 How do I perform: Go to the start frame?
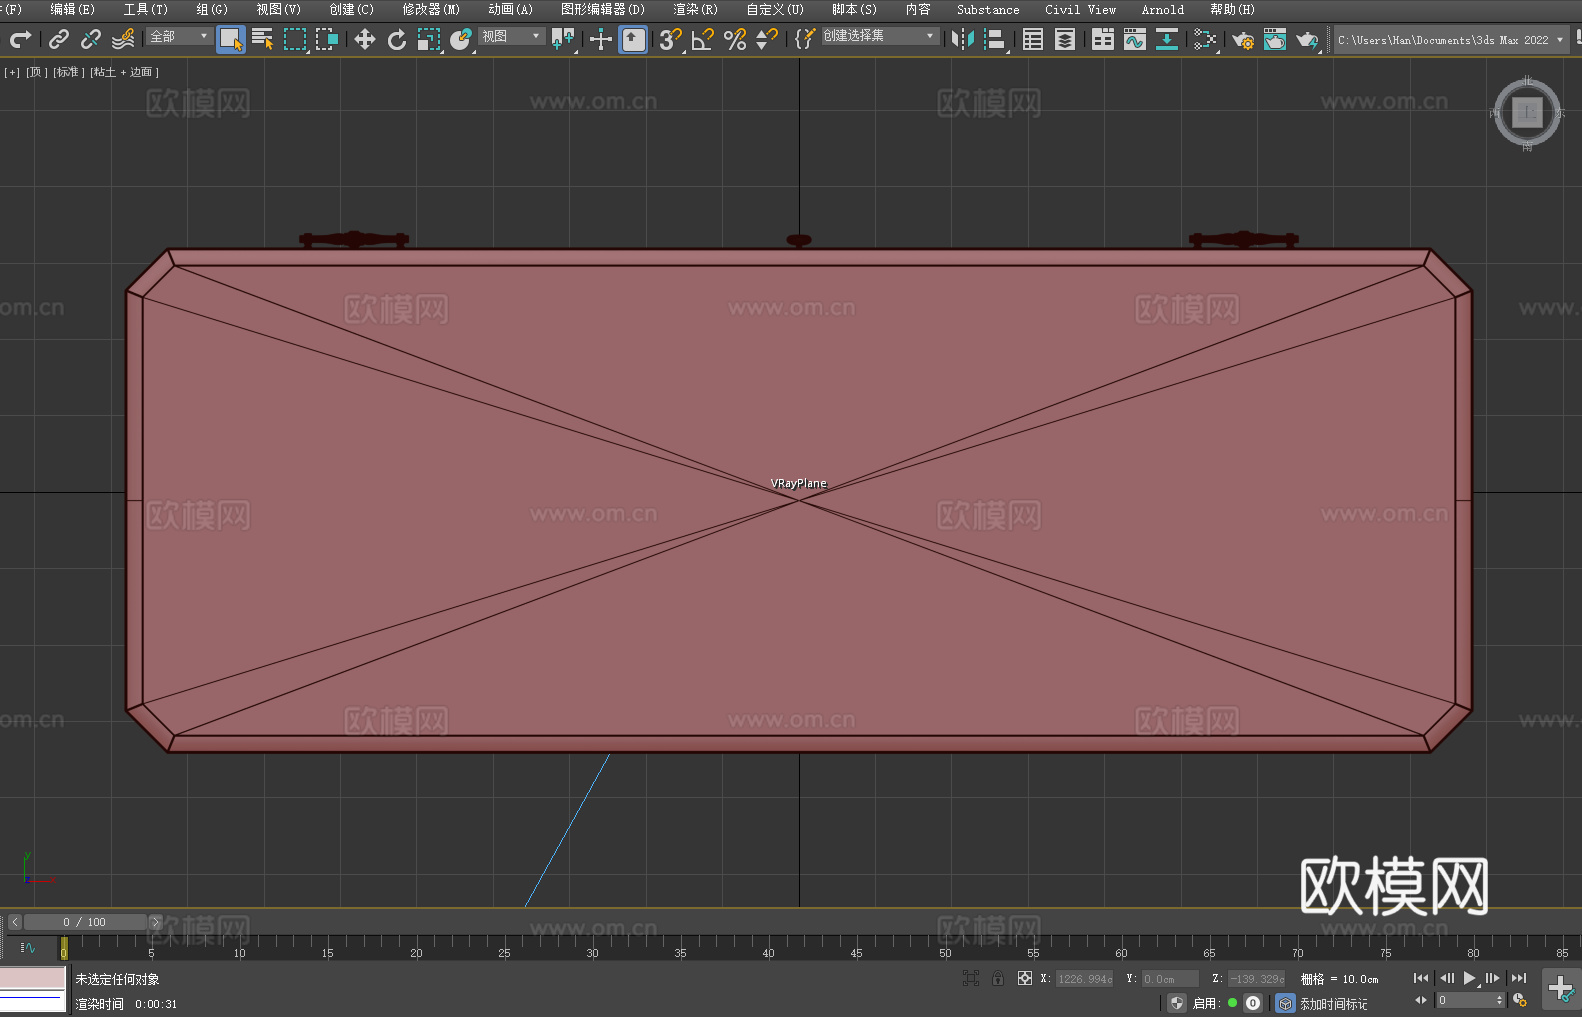click(1421, 978)
